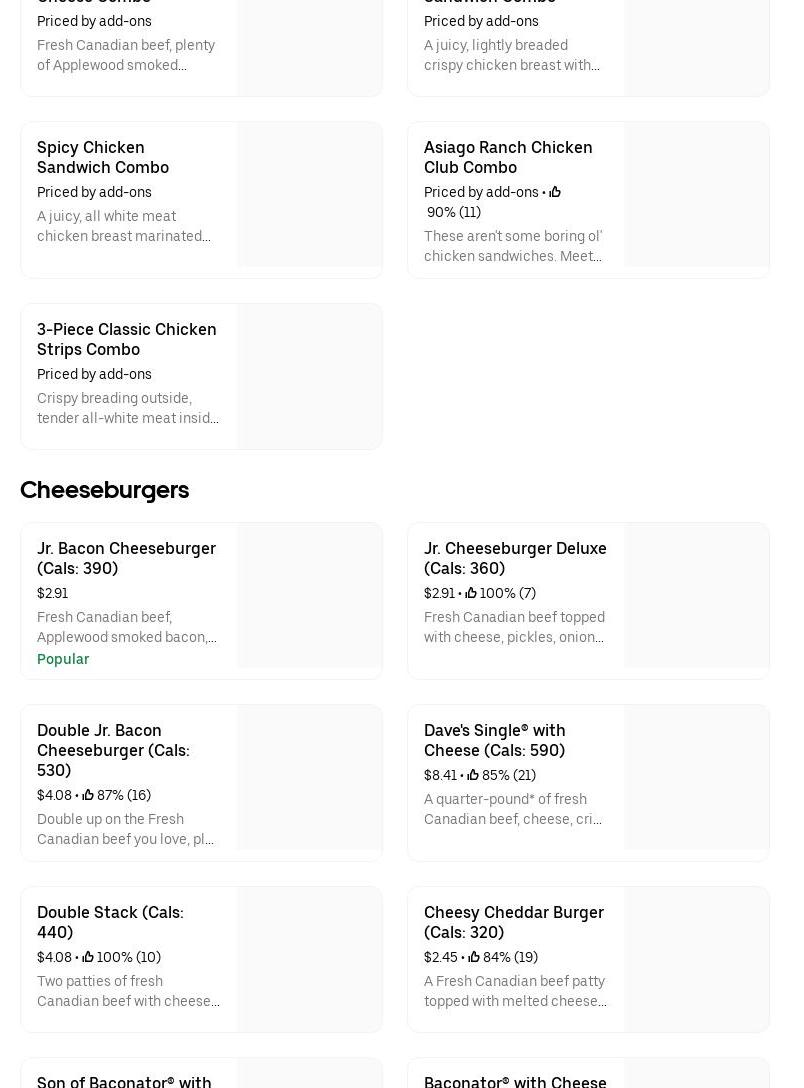This screenshot has height=1088, width=804.
Task: Open Asiago Ranch Chicken Club Combo title
Action: [x=507, y=157]
